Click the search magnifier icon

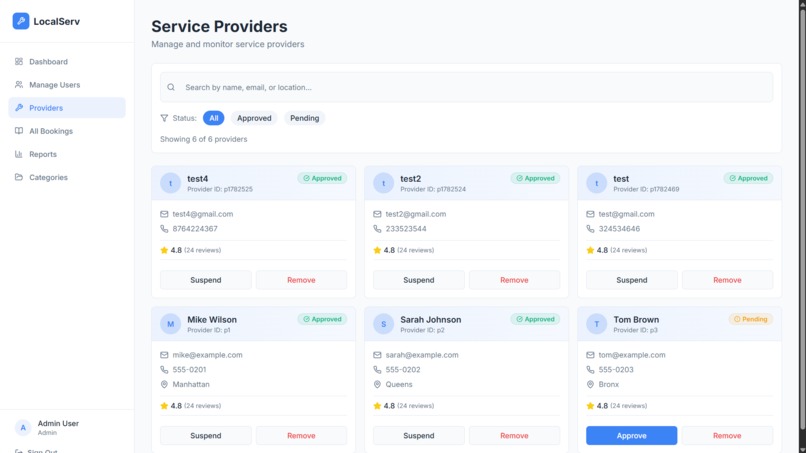click(x=171, y=87)
